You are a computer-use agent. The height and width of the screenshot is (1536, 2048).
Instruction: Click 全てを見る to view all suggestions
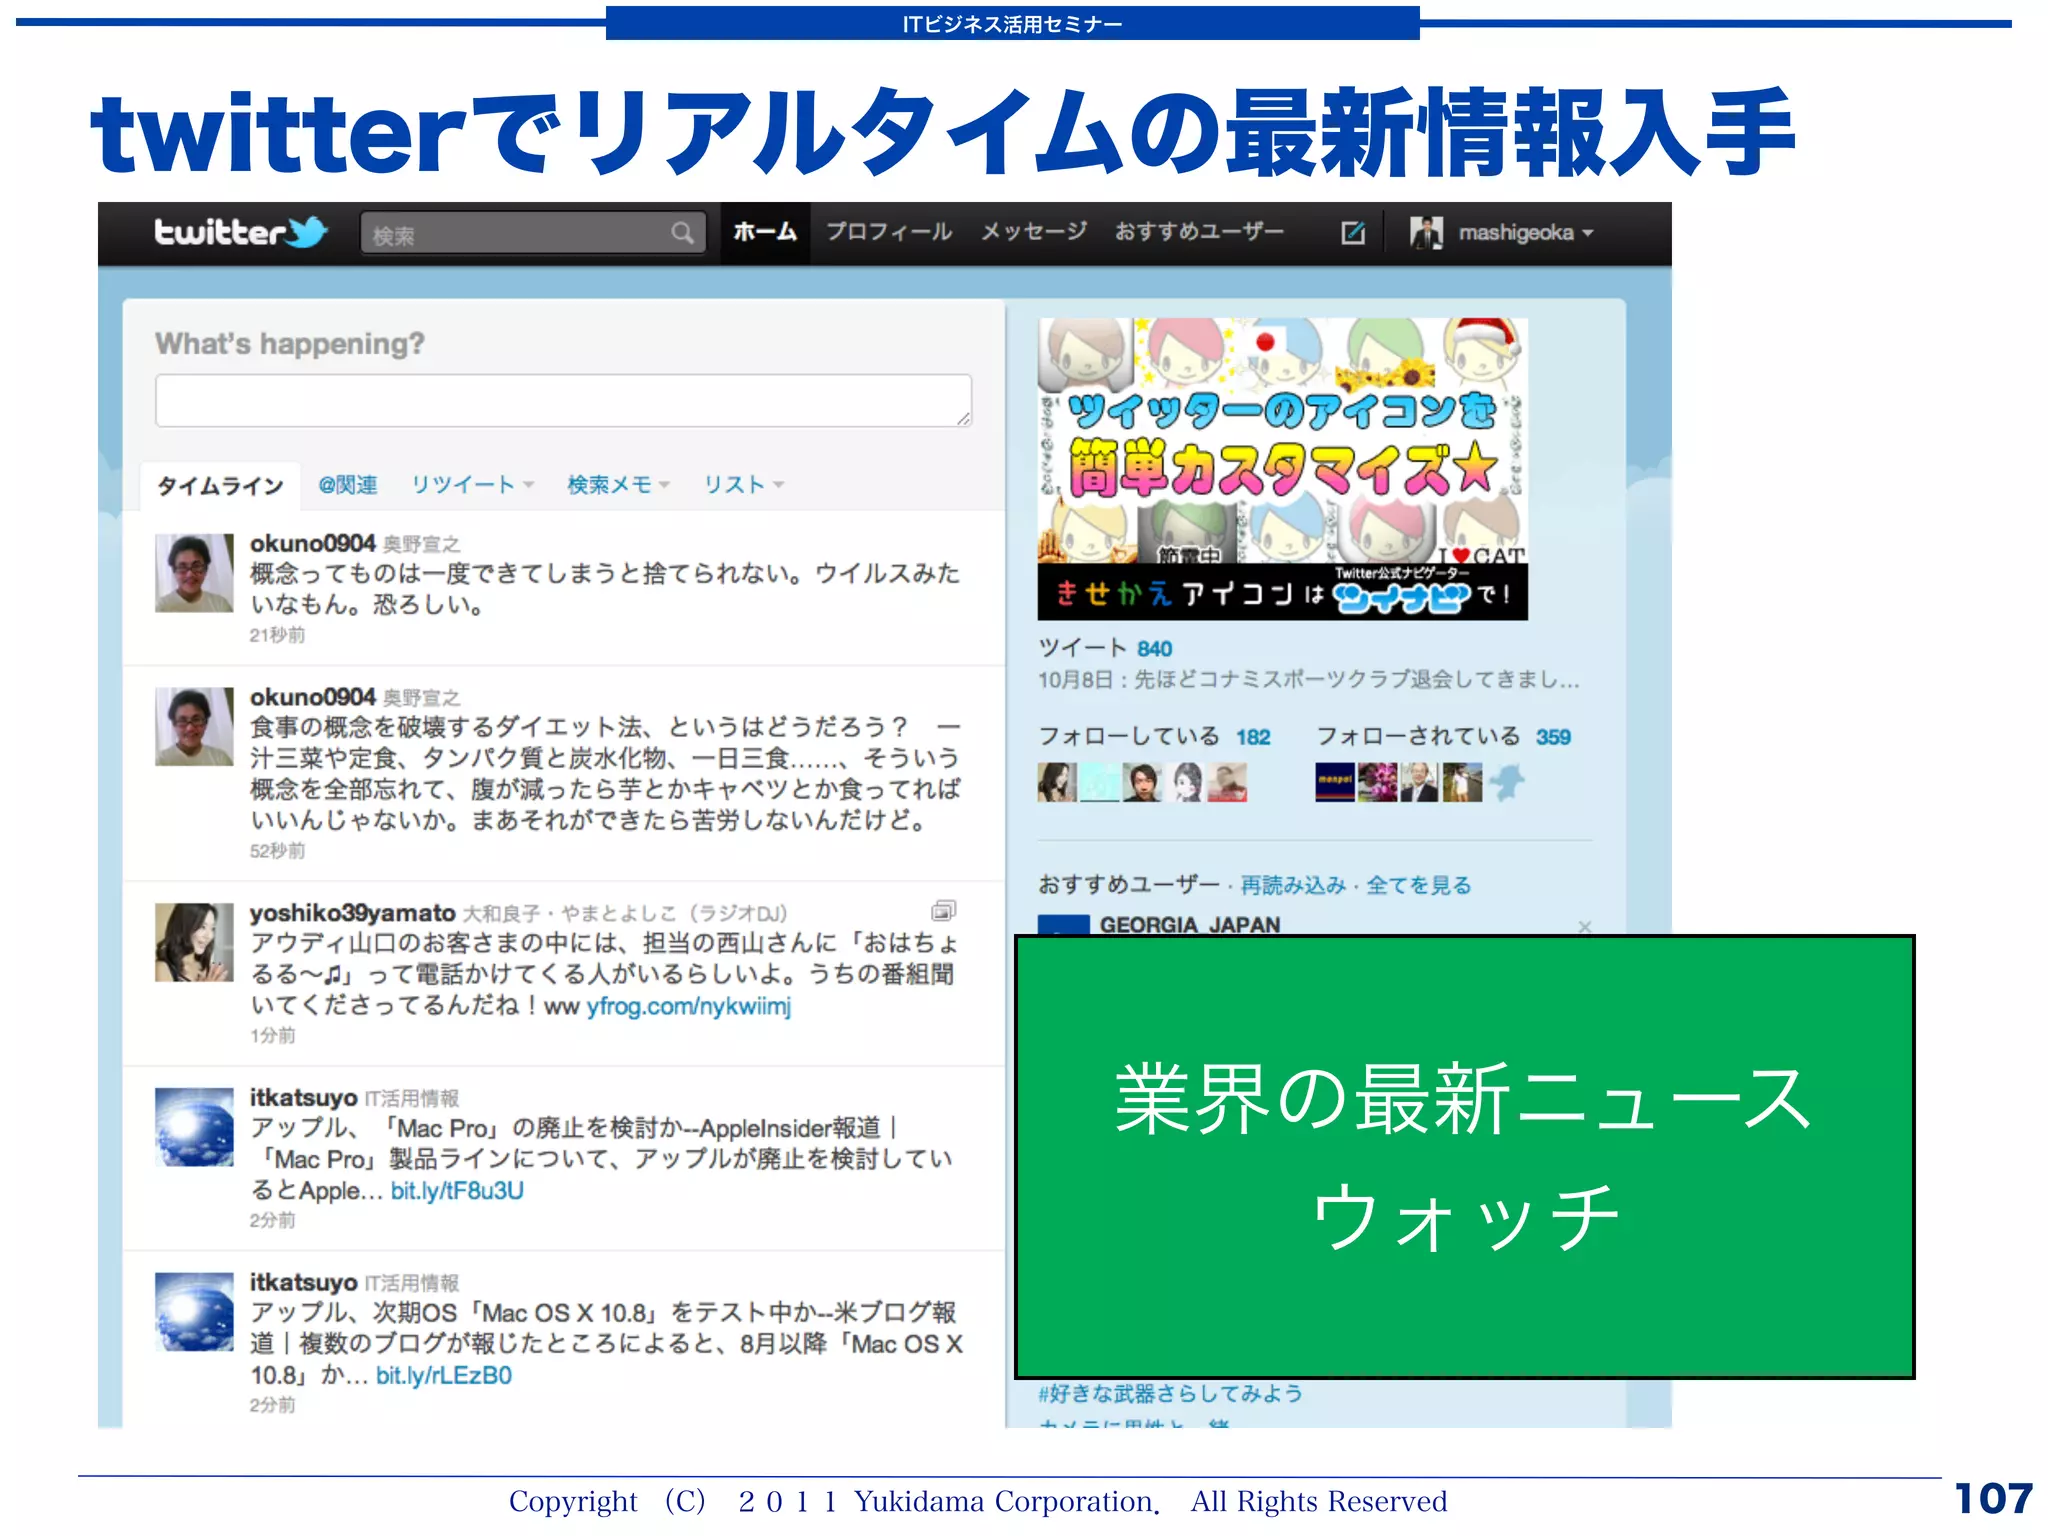click(1418, 885)
